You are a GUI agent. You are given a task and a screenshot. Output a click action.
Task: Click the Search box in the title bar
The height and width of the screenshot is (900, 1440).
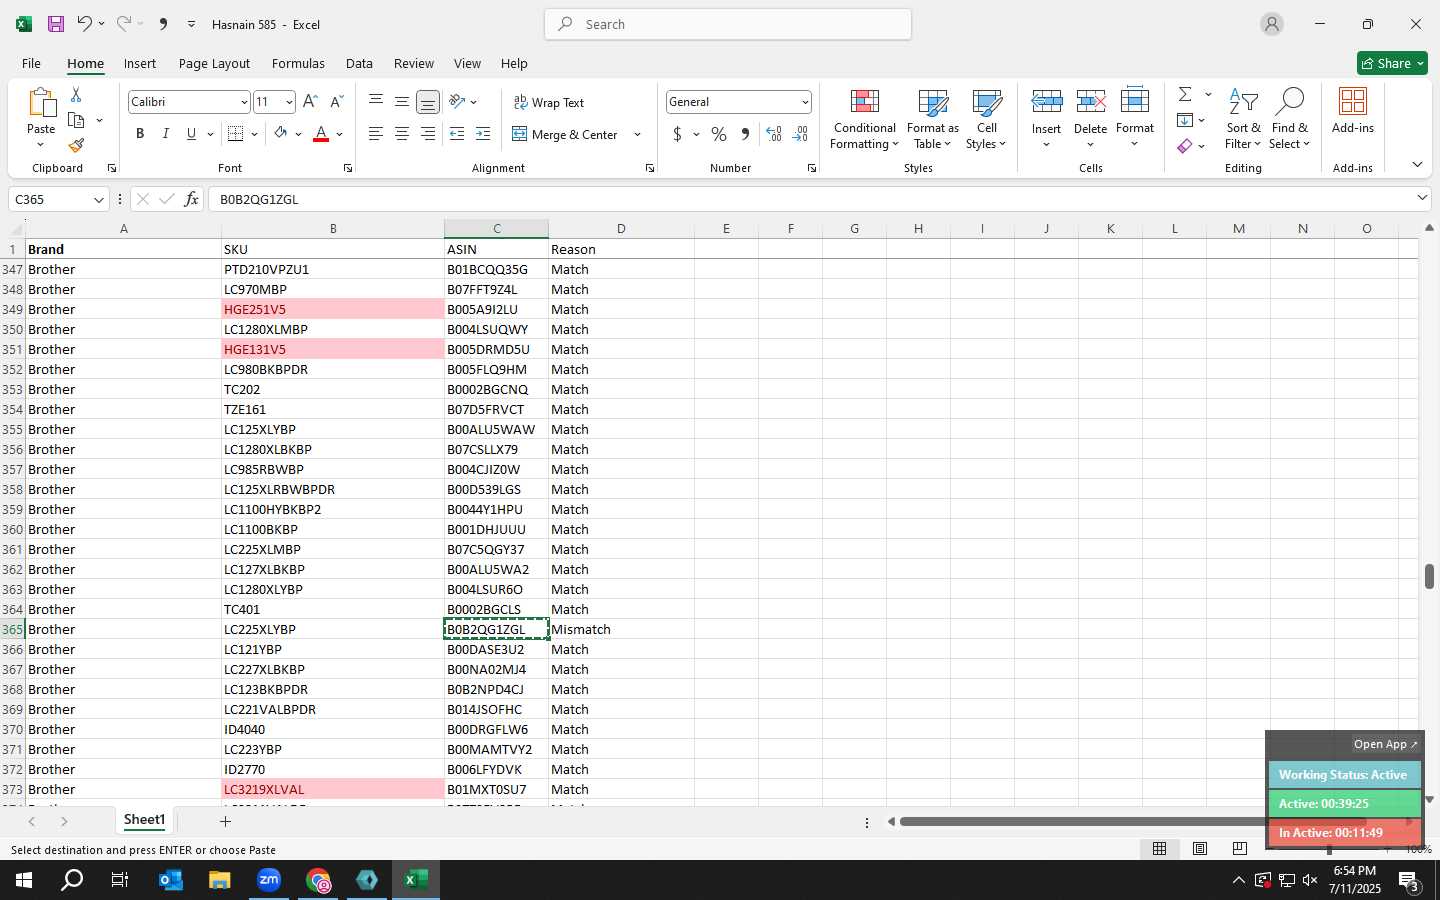click(x=728, y=24)
